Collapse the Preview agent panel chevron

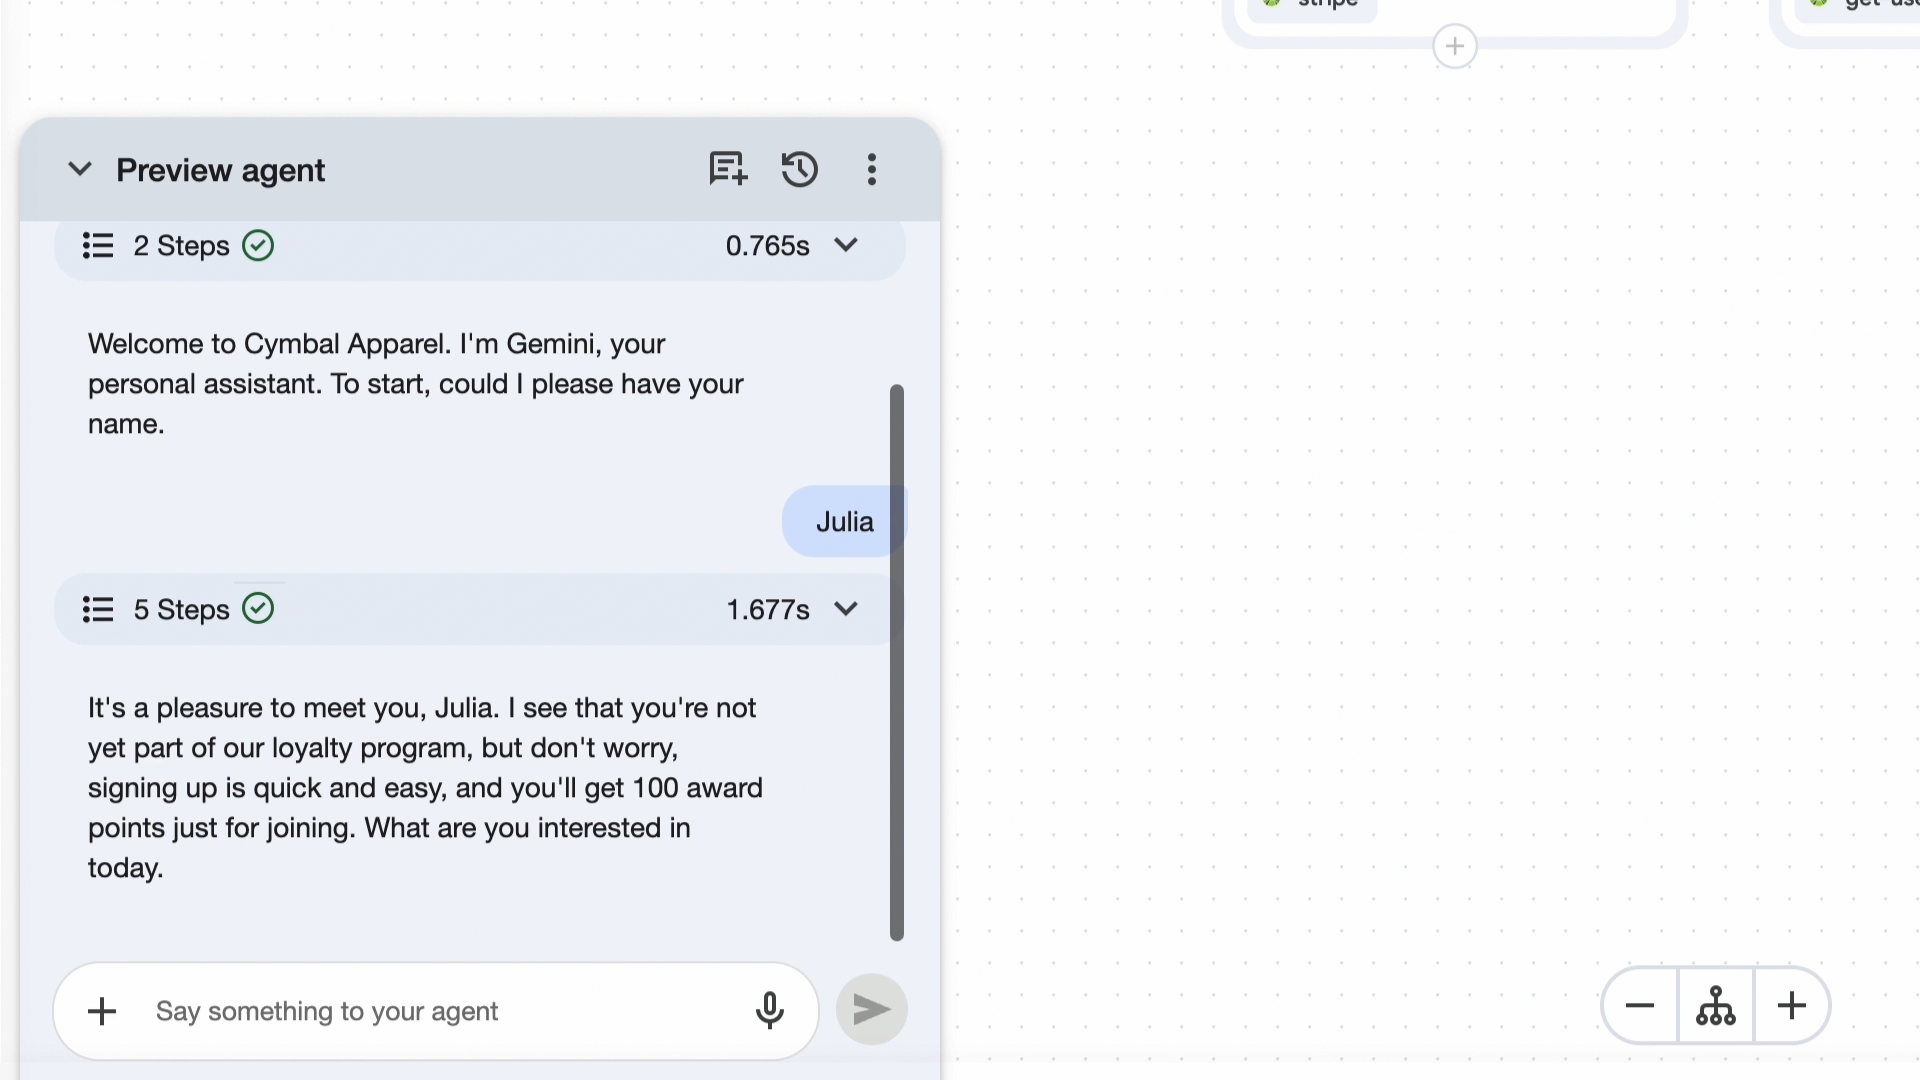point(80,169)
